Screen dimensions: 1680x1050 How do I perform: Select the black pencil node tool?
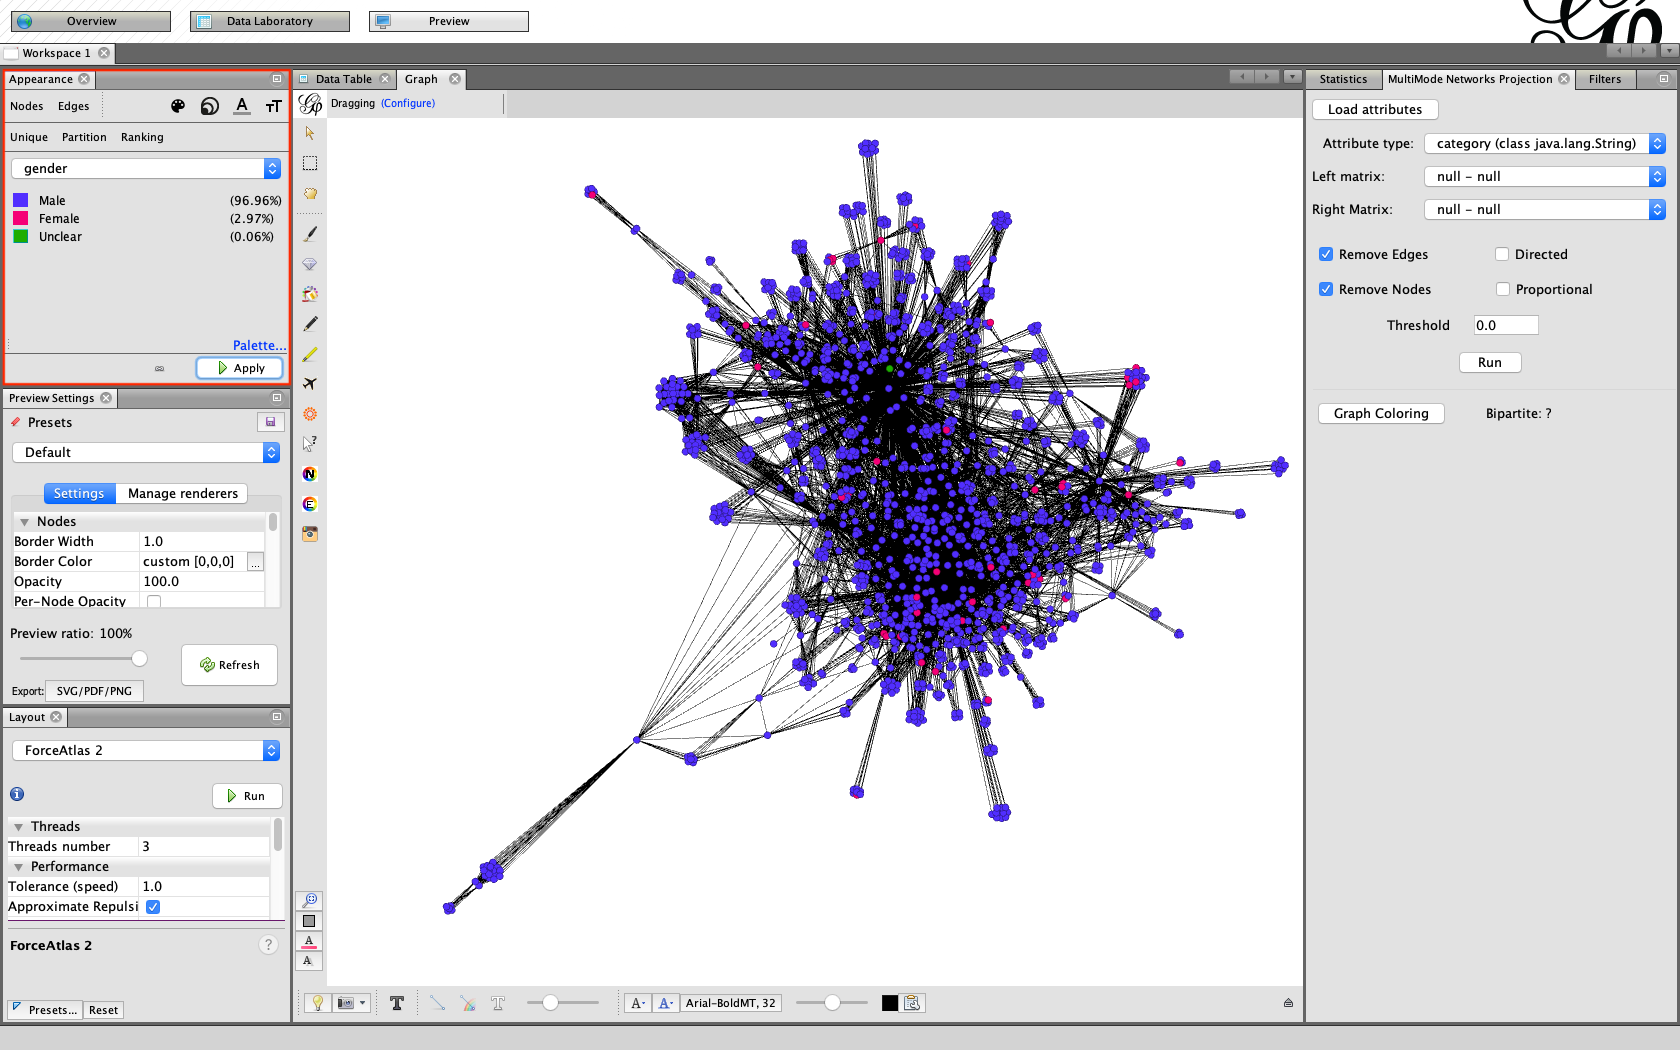pyautogui.click(x=310, y=324)
